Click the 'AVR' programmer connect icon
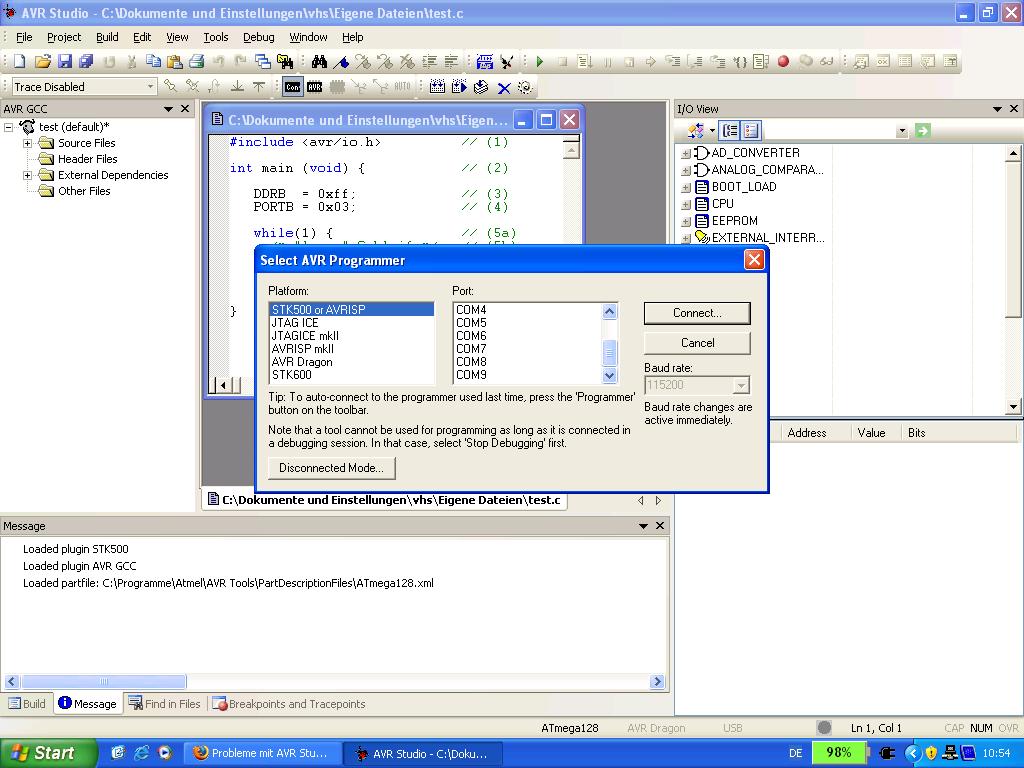1024x768 pixels. (x=315, y=87)
